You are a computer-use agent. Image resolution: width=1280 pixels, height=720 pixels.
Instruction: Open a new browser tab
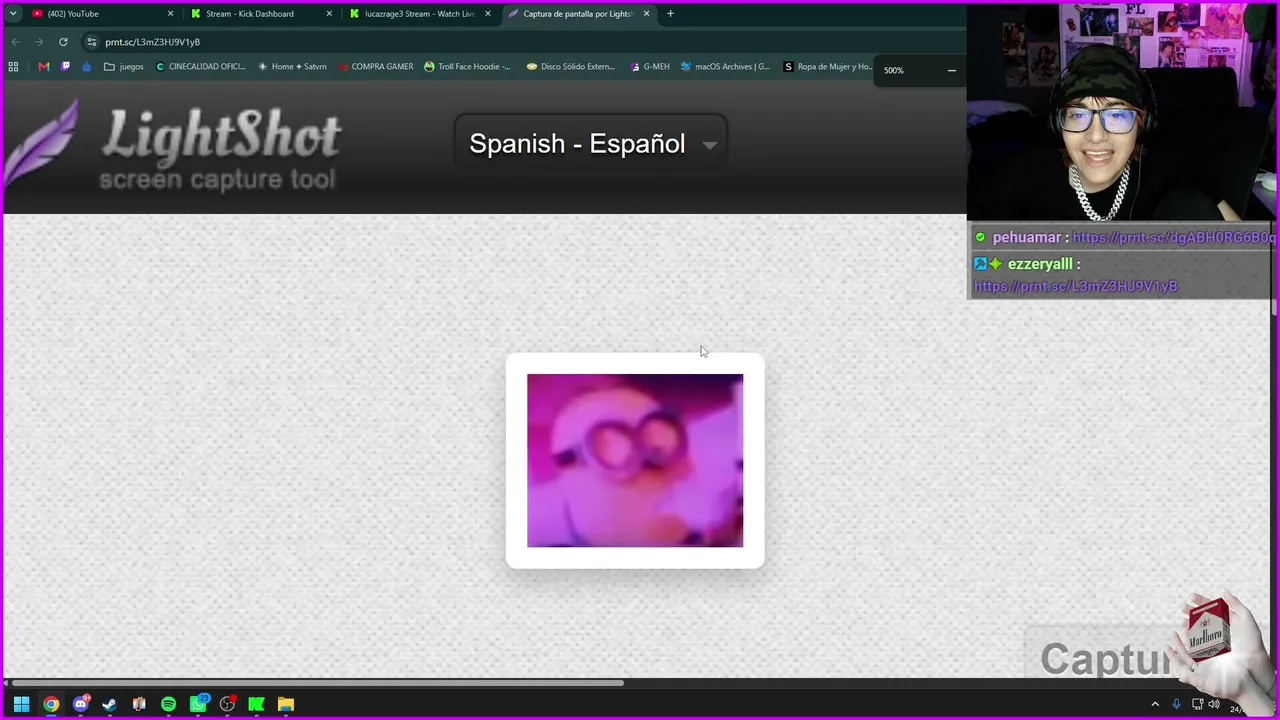pyautogui.click(x=670, y=14)
